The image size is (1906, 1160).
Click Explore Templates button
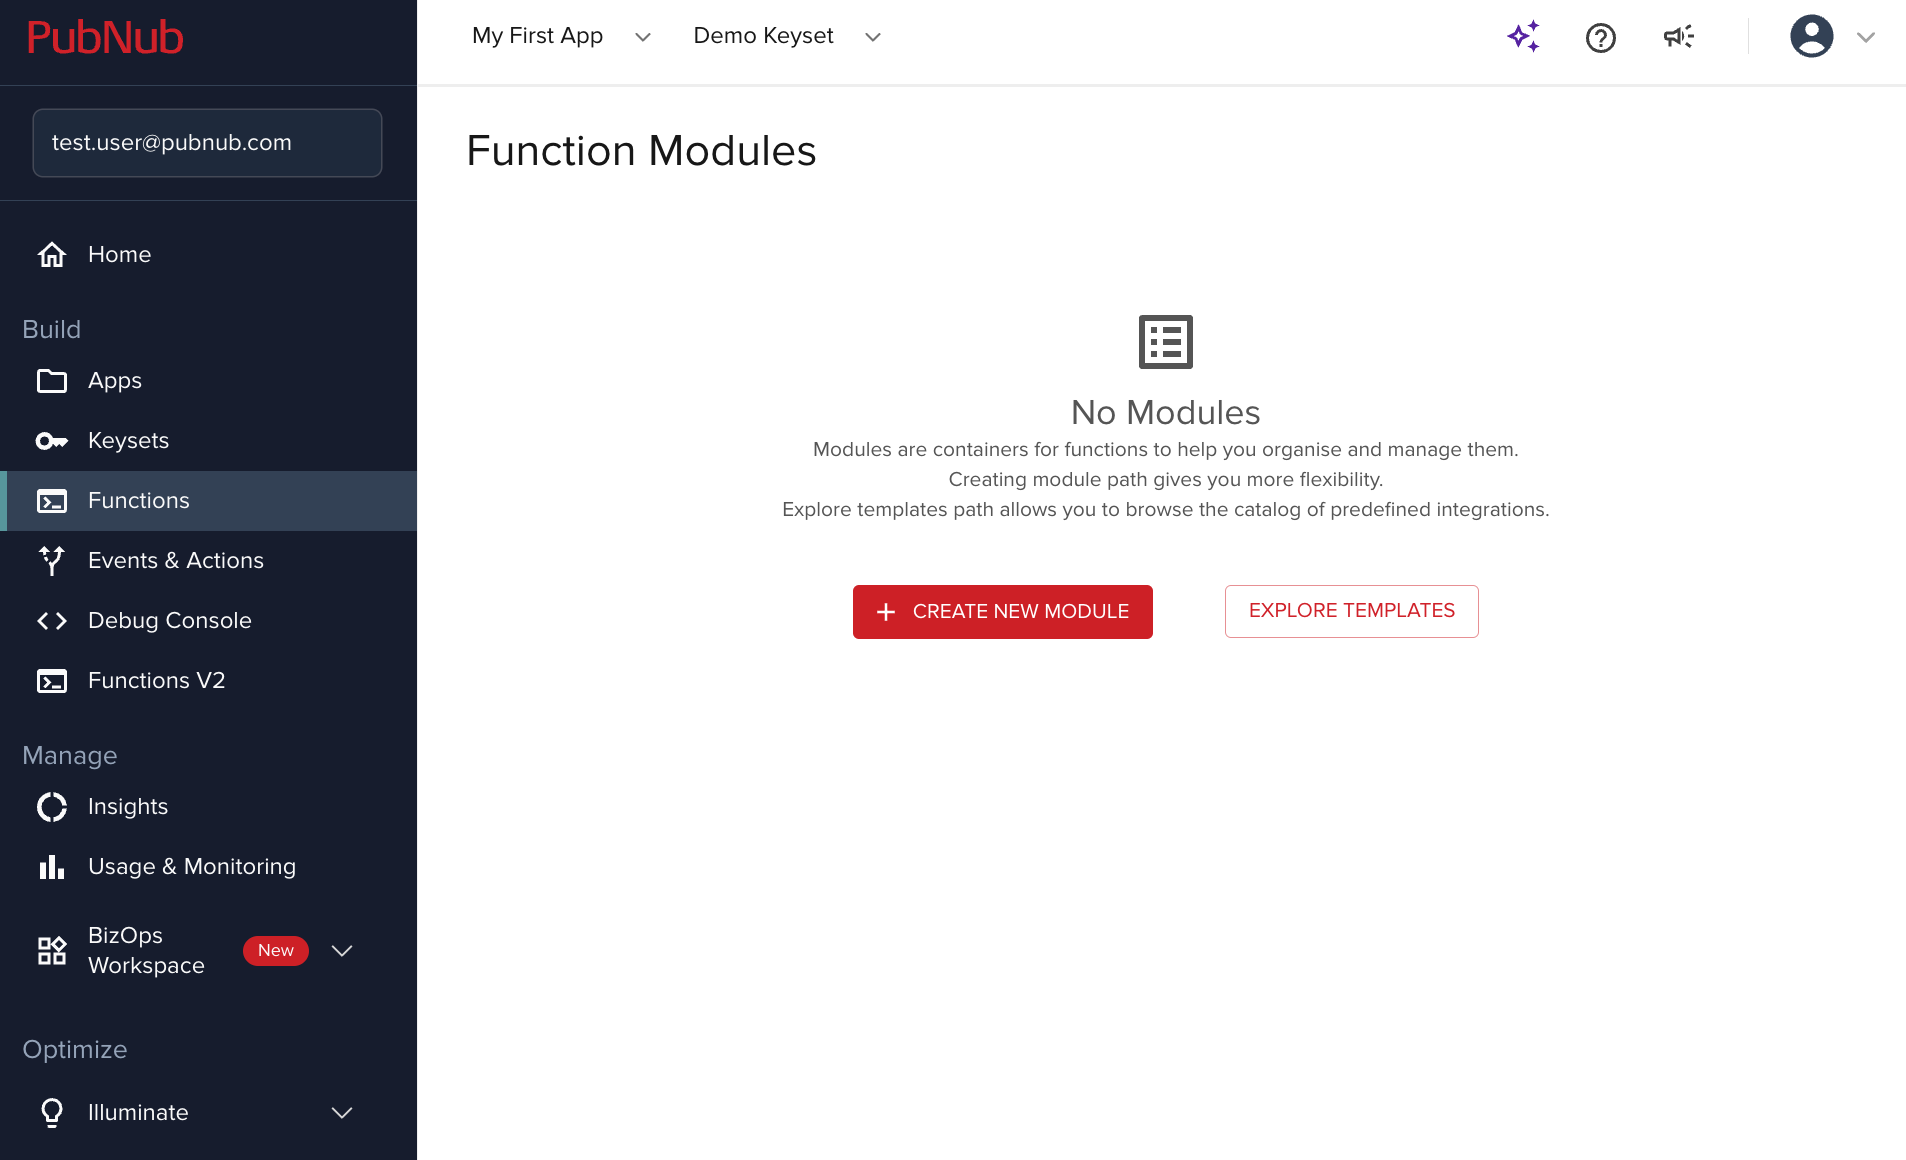tap(1352, 611)
